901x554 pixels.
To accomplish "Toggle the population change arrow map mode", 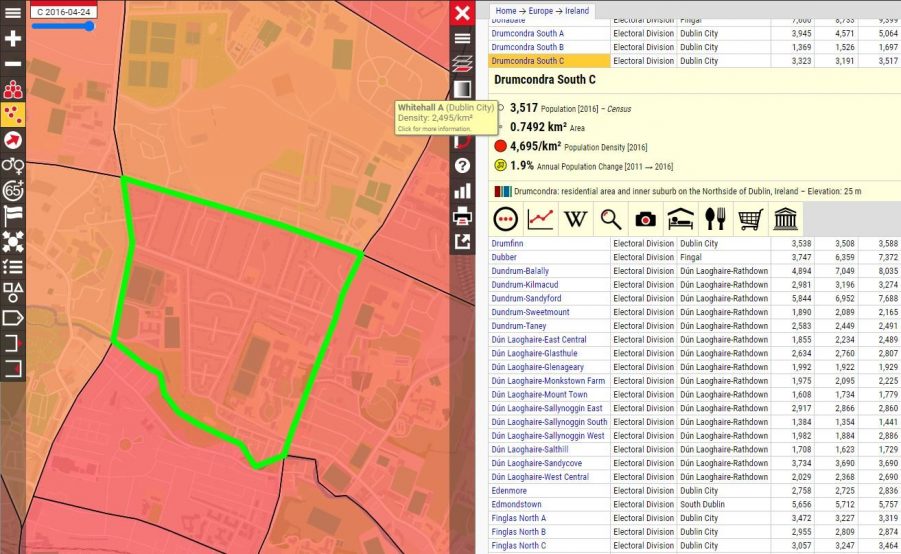I will pyautogui.click(x=13, y=140).
